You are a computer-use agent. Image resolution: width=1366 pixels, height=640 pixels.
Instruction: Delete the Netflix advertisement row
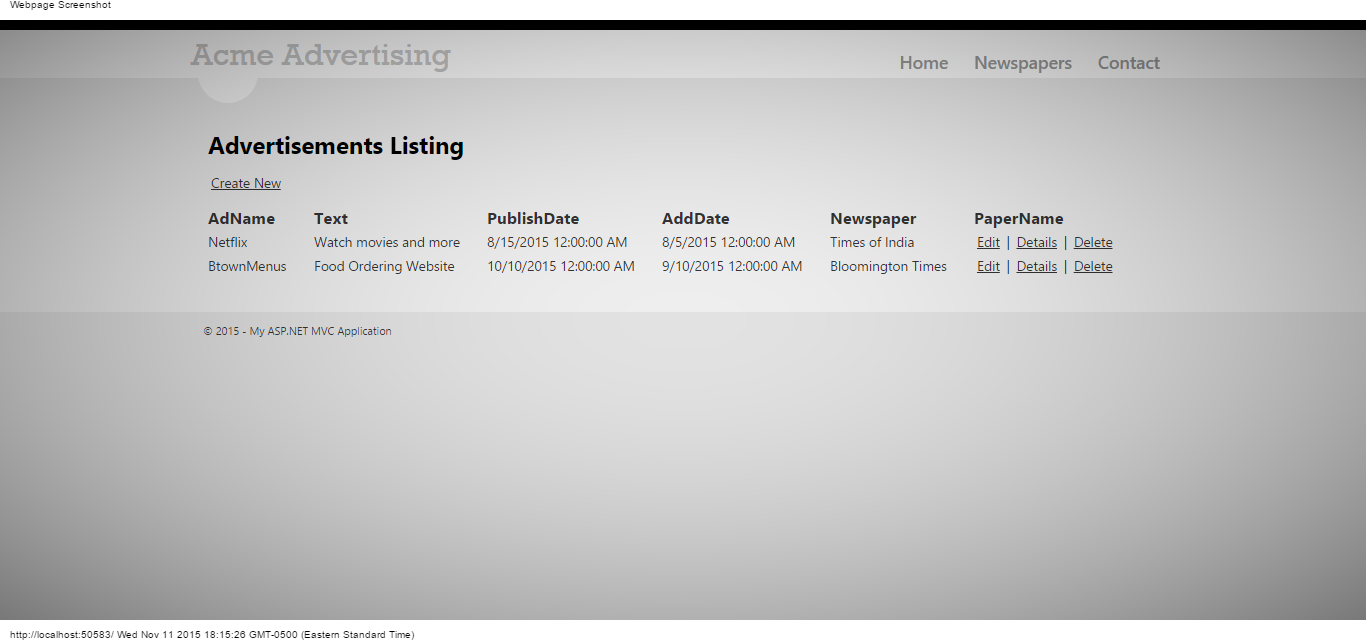(1092, 242)
